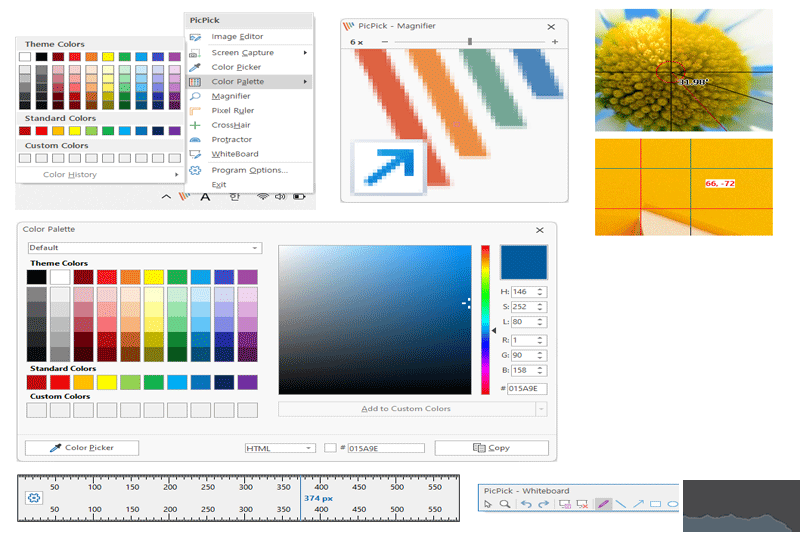This screenshot has width=800, height=533.
Task: Toggle the checkbox beside the HTML hex field
Action: coord(330,448)
